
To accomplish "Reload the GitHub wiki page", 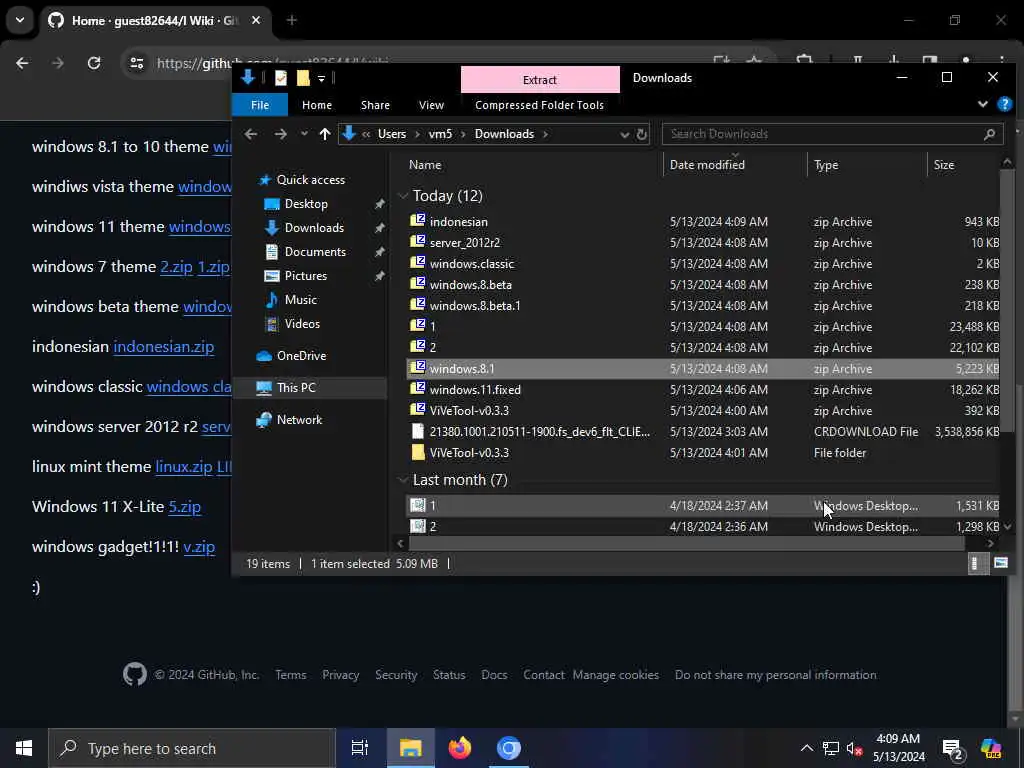I will pos(94,63).
